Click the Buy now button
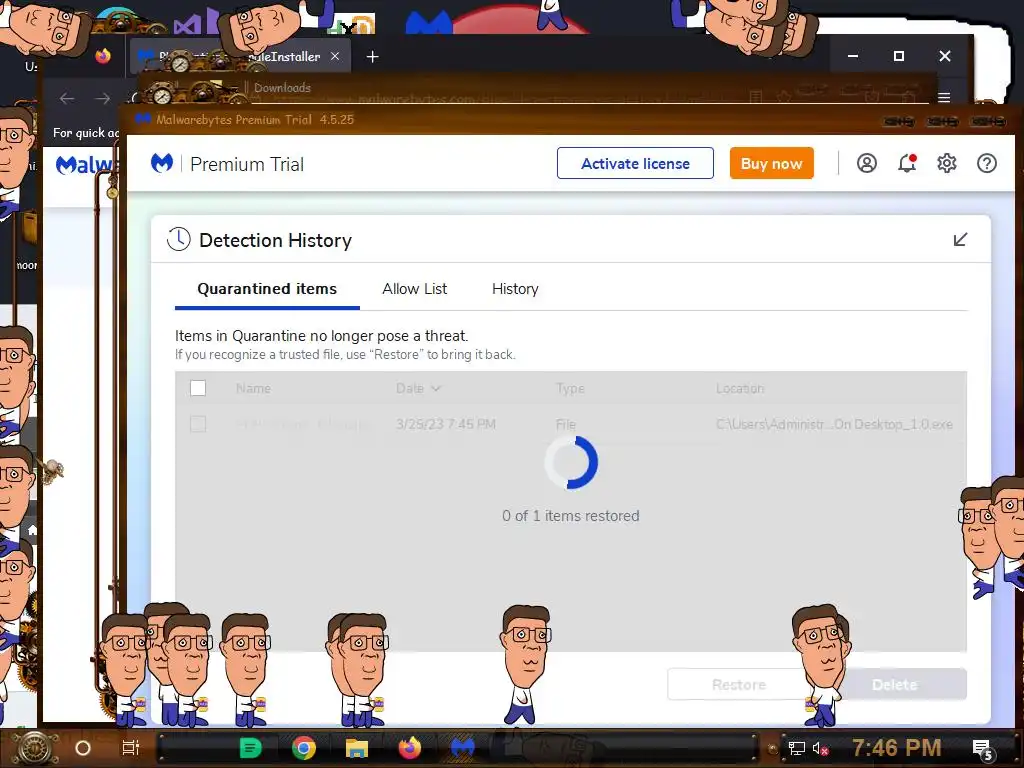1024x768 pixels. pyautogui.click(x=771, y=163)
